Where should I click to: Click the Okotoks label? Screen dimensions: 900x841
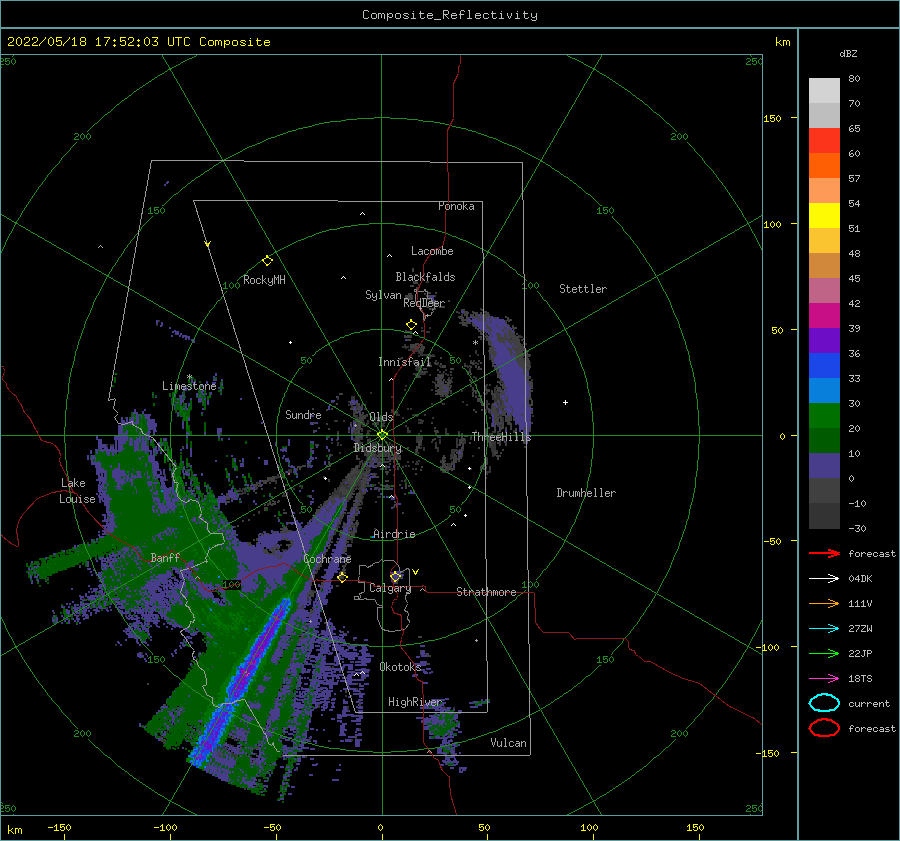tap(400, 666)
